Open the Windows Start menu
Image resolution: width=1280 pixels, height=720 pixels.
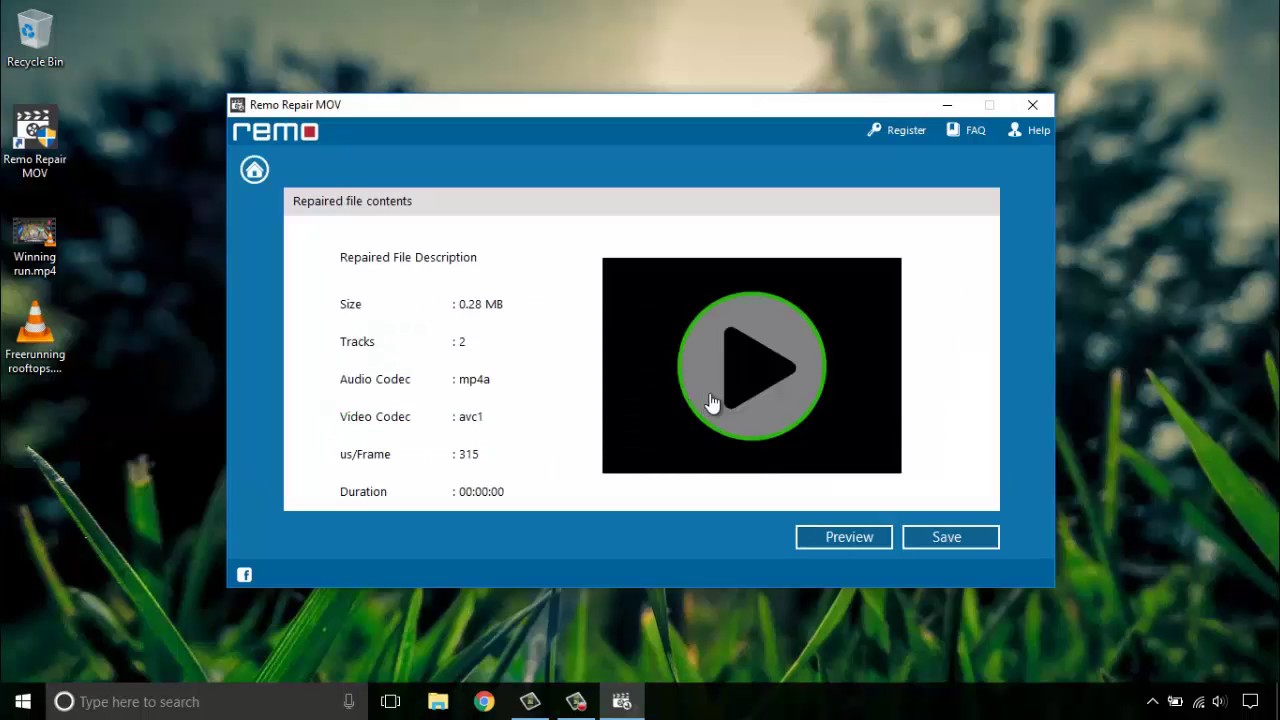23,702
